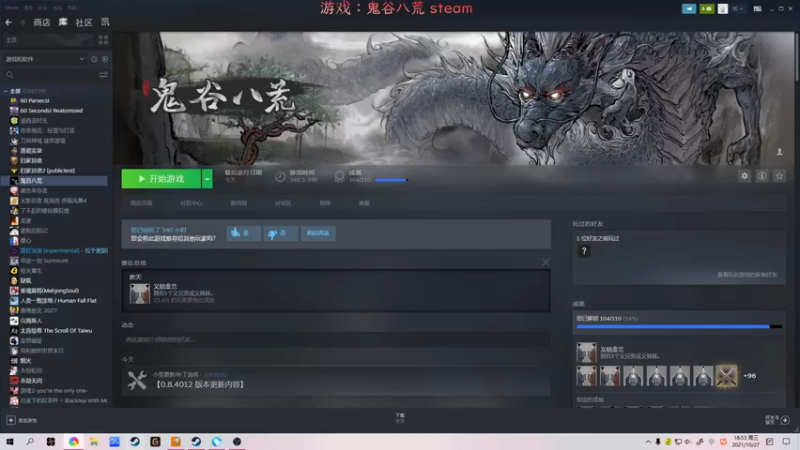The image size is (800, 450).
Task: Click the back navigation arrow
Action: pyautogui.click(x=8, y=22)
